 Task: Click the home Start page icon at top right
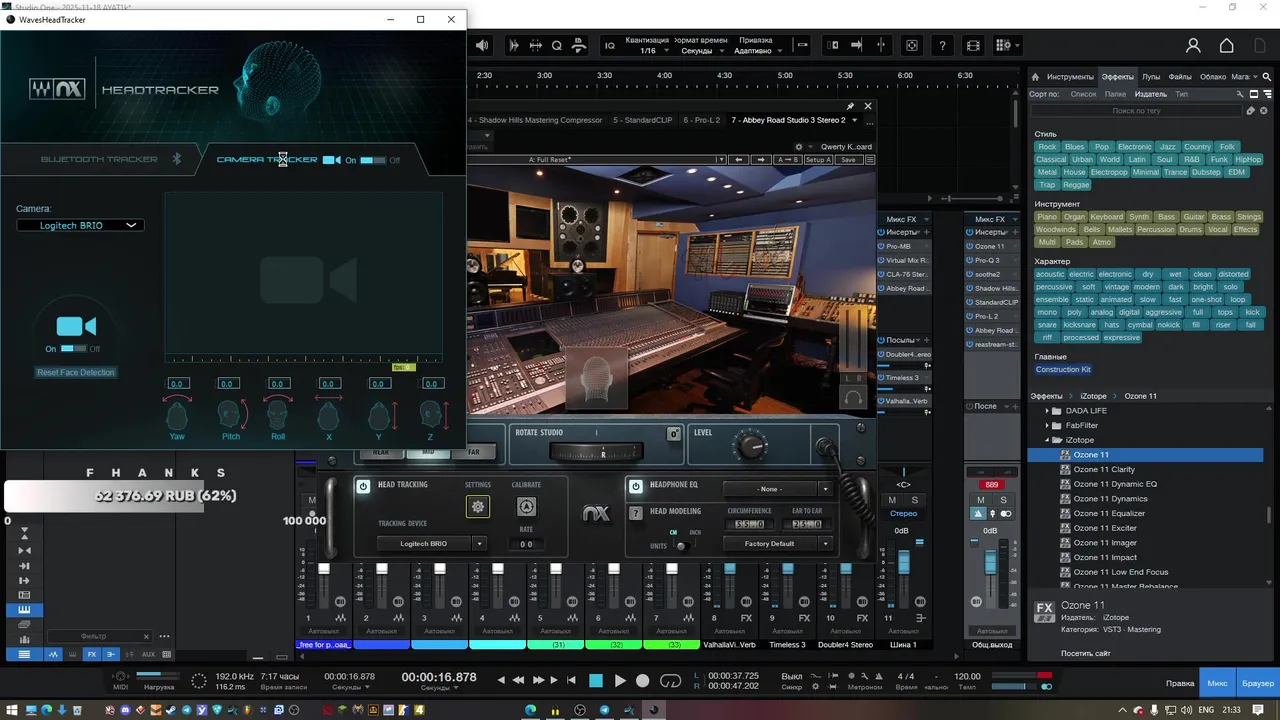pos(1227,46)
